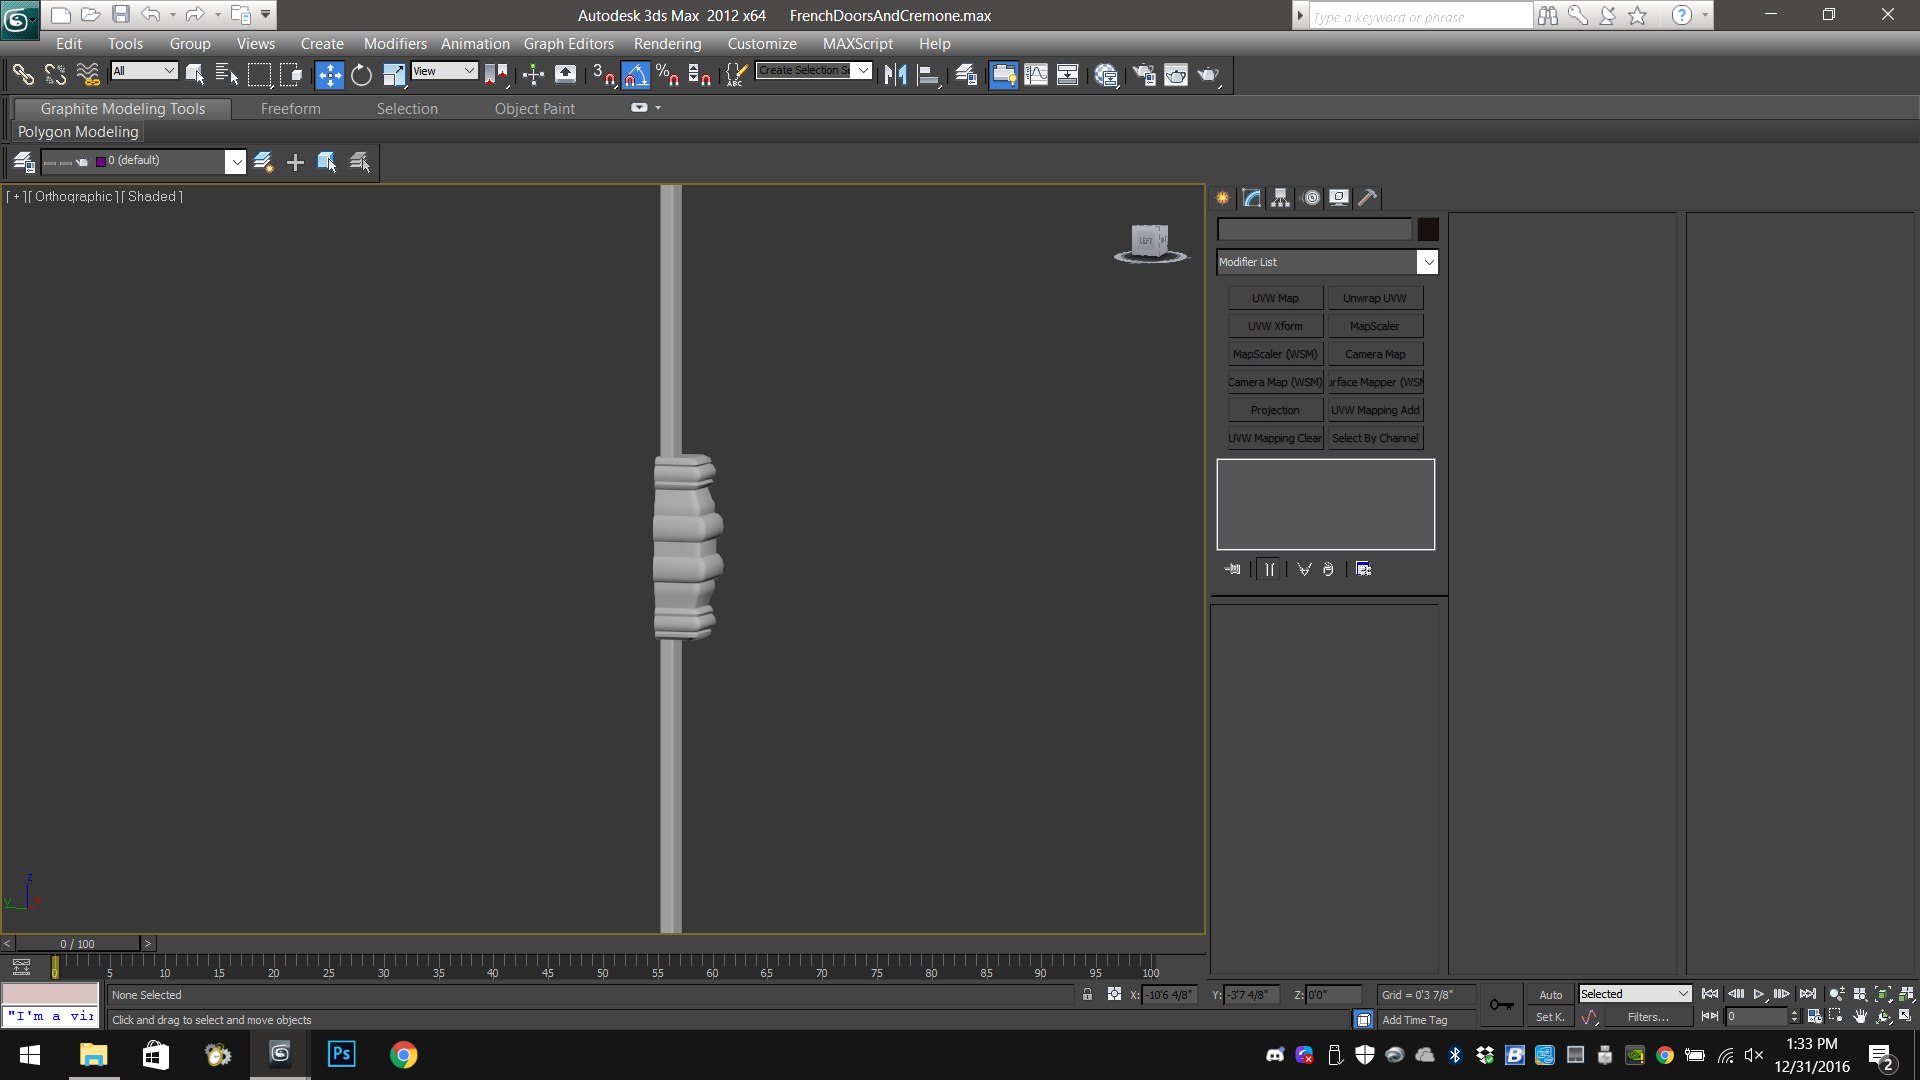Select the Select and Rotate tool
The height and width of the screenshot is (1080, 1920).
click(x=361, y=75)
